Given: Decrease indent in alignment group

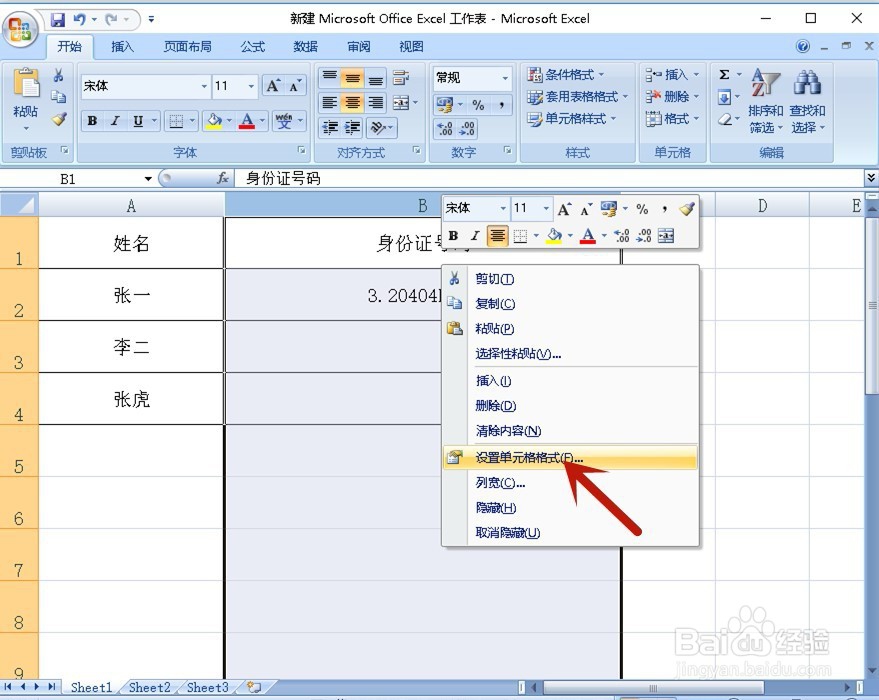Looking at the screenshot, I should pos(330,128).
